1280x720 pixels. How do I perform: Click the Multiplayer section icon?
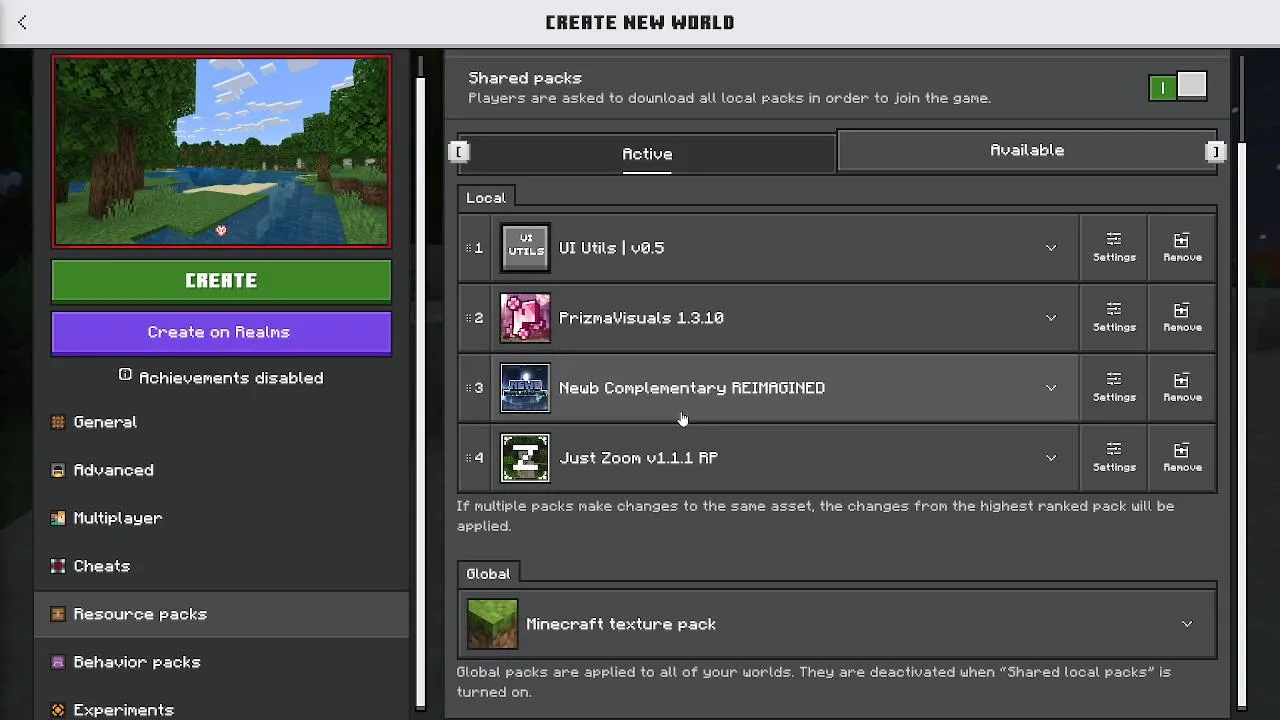pos(58,518)
